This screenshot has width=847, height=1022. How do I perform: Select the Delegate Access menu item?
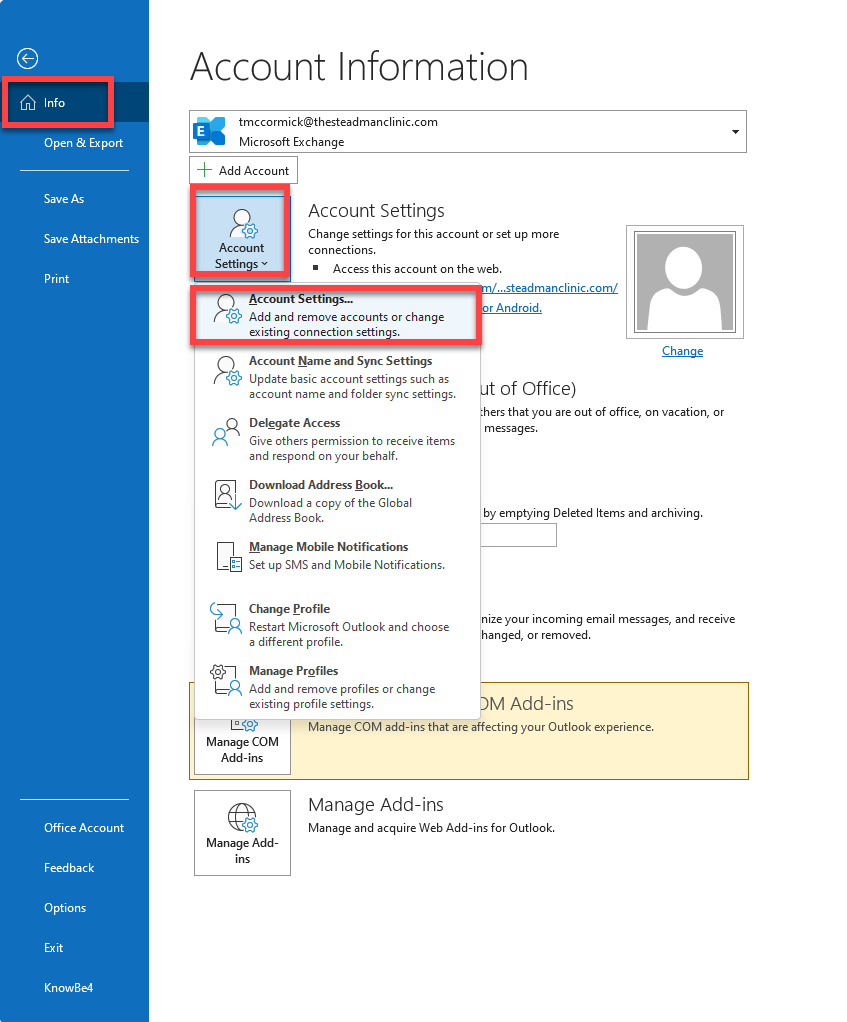336,439
